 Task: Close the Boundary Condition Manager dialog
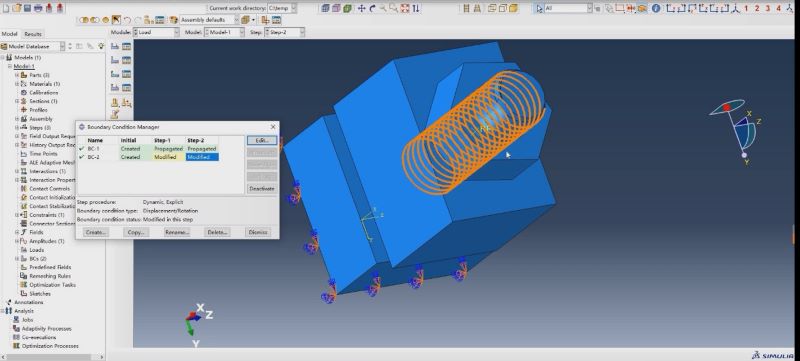pyautogui.click(x=273, y=126)
